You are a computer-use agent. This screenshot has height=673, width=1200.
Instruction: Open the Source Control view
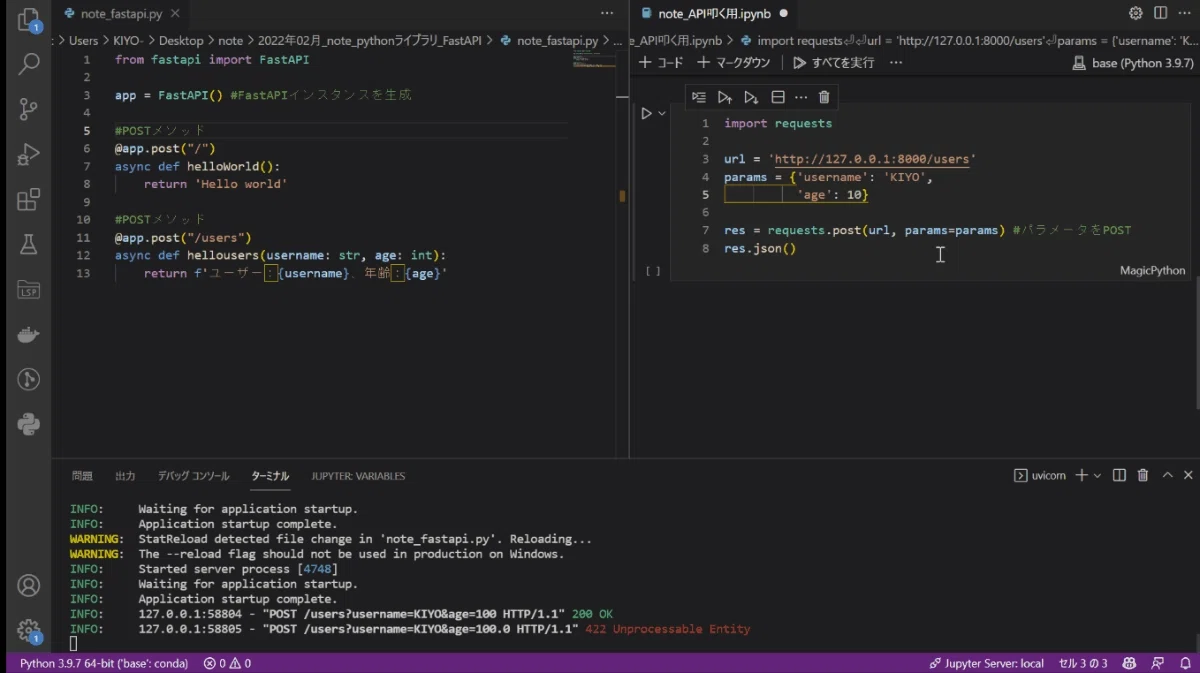click(28, 110)
